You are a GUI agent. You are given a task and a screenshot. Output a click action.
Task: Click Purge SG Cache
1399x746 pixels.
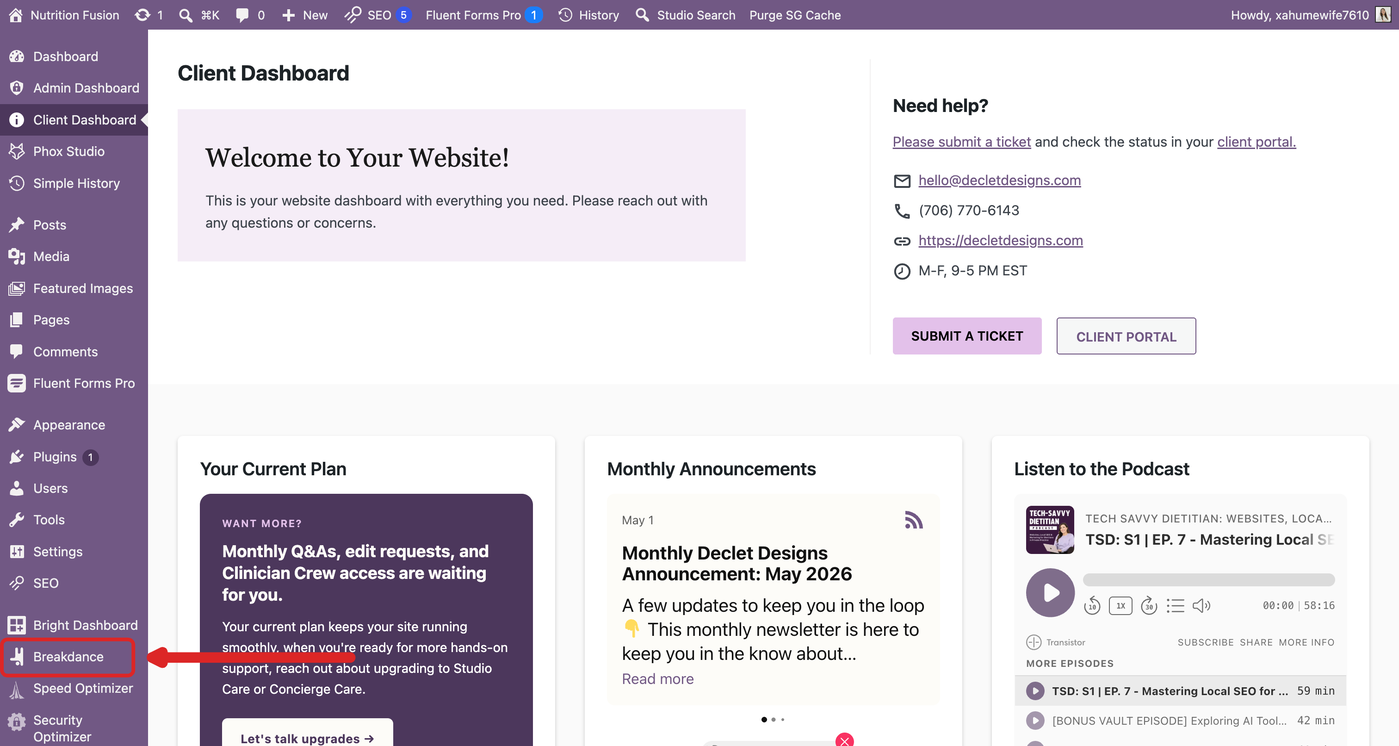coord(795,15)
